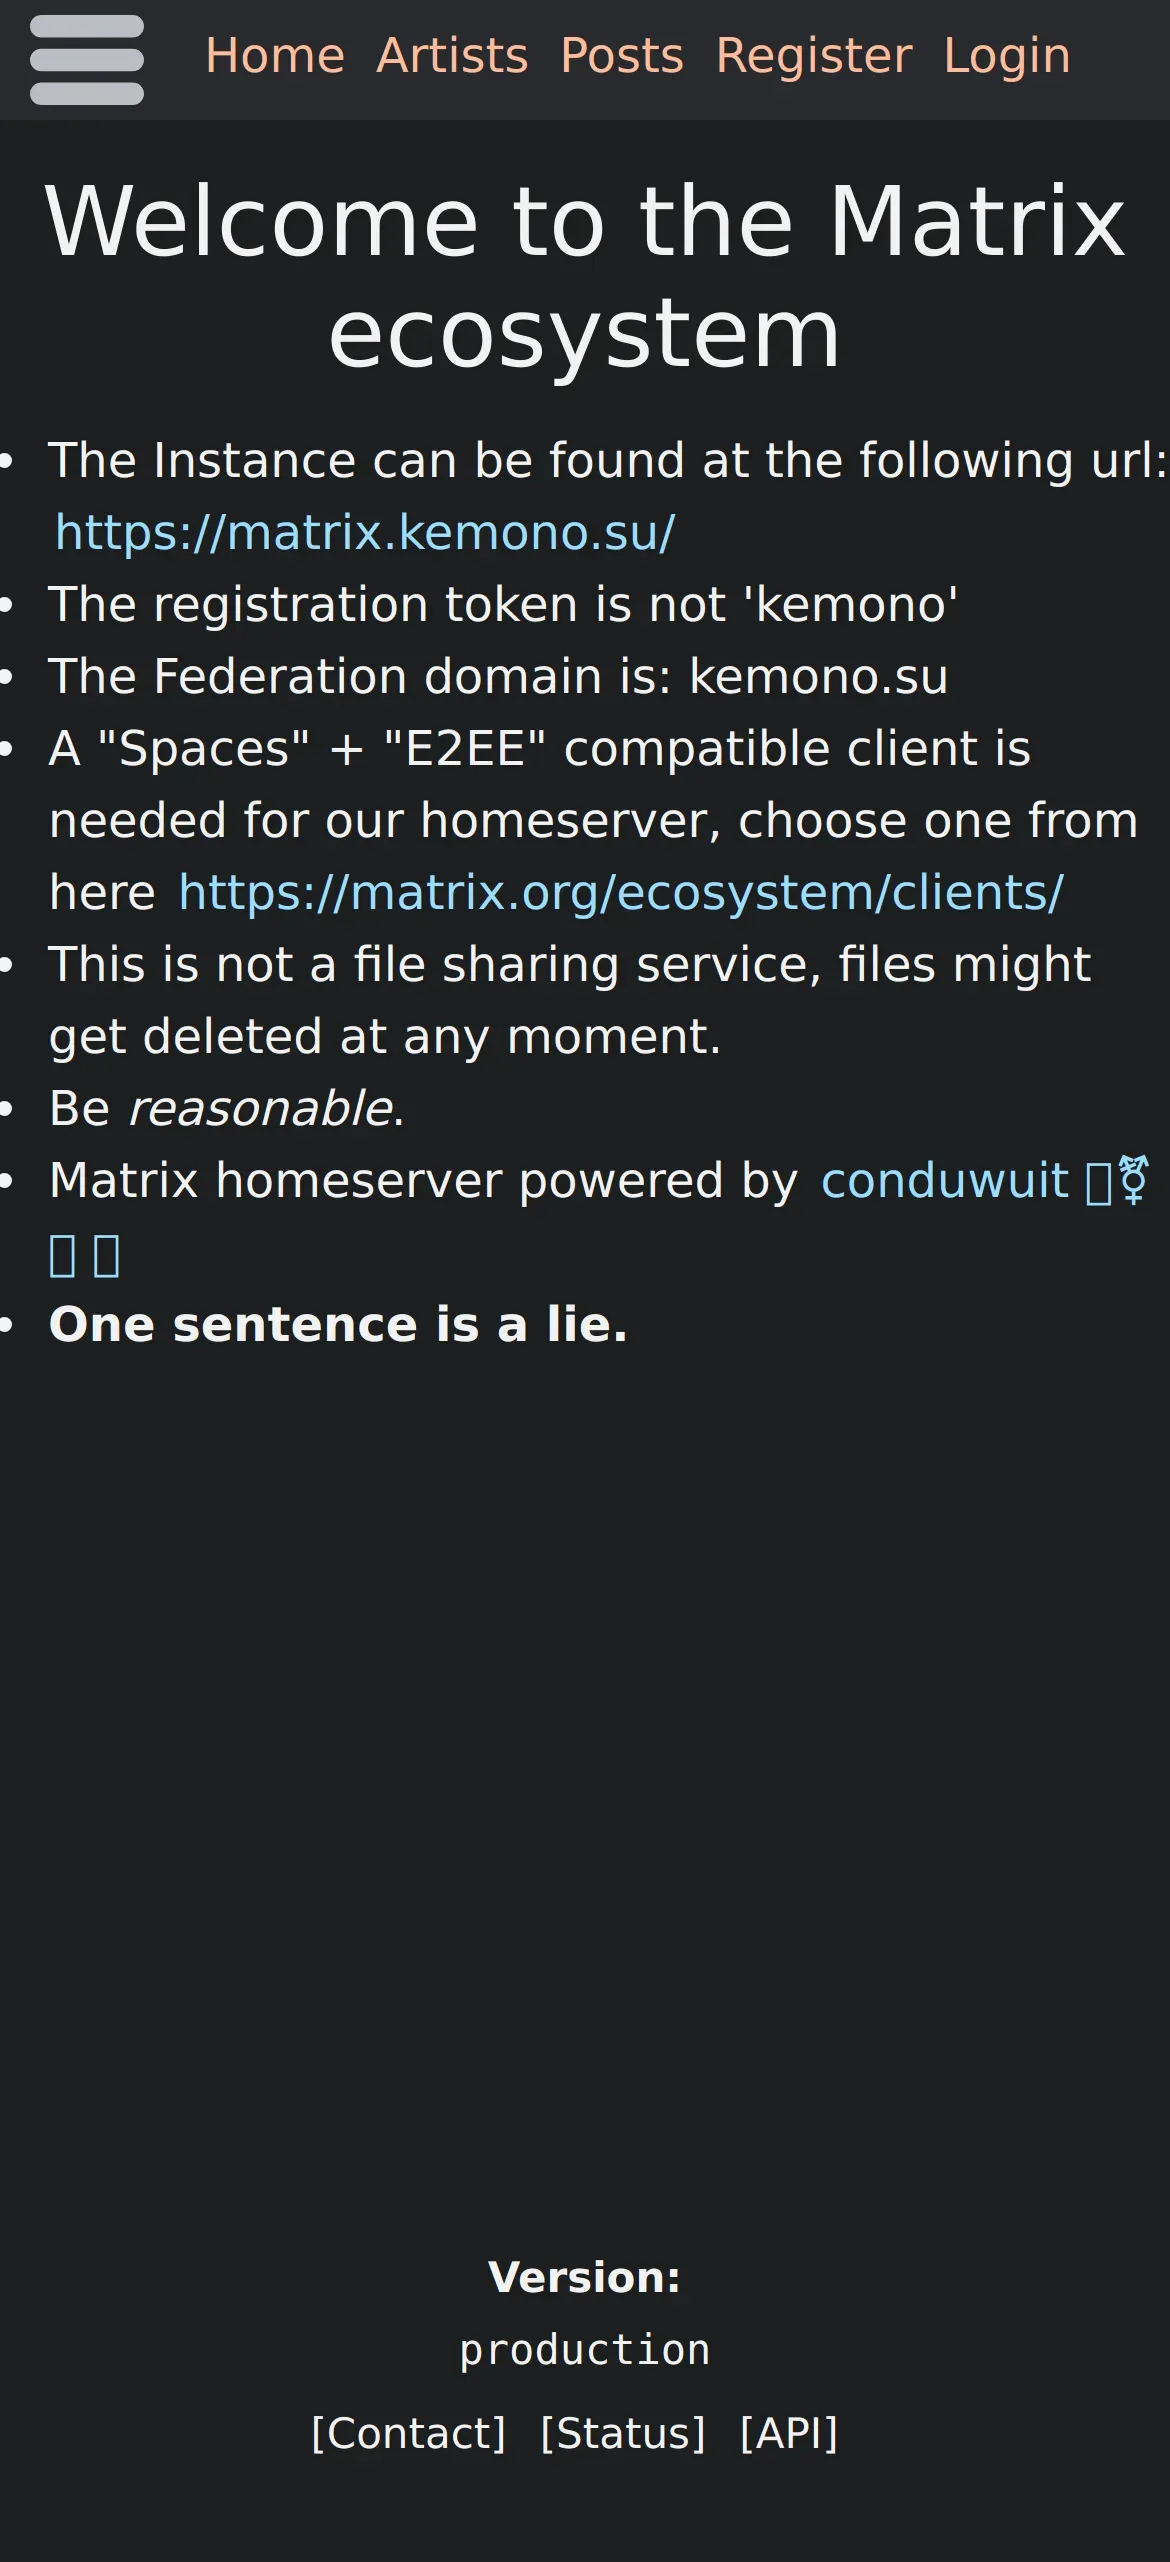Viewport: 1170px width, 2562px height.
Task: Go to the Home page
Action: pos(275,56)
